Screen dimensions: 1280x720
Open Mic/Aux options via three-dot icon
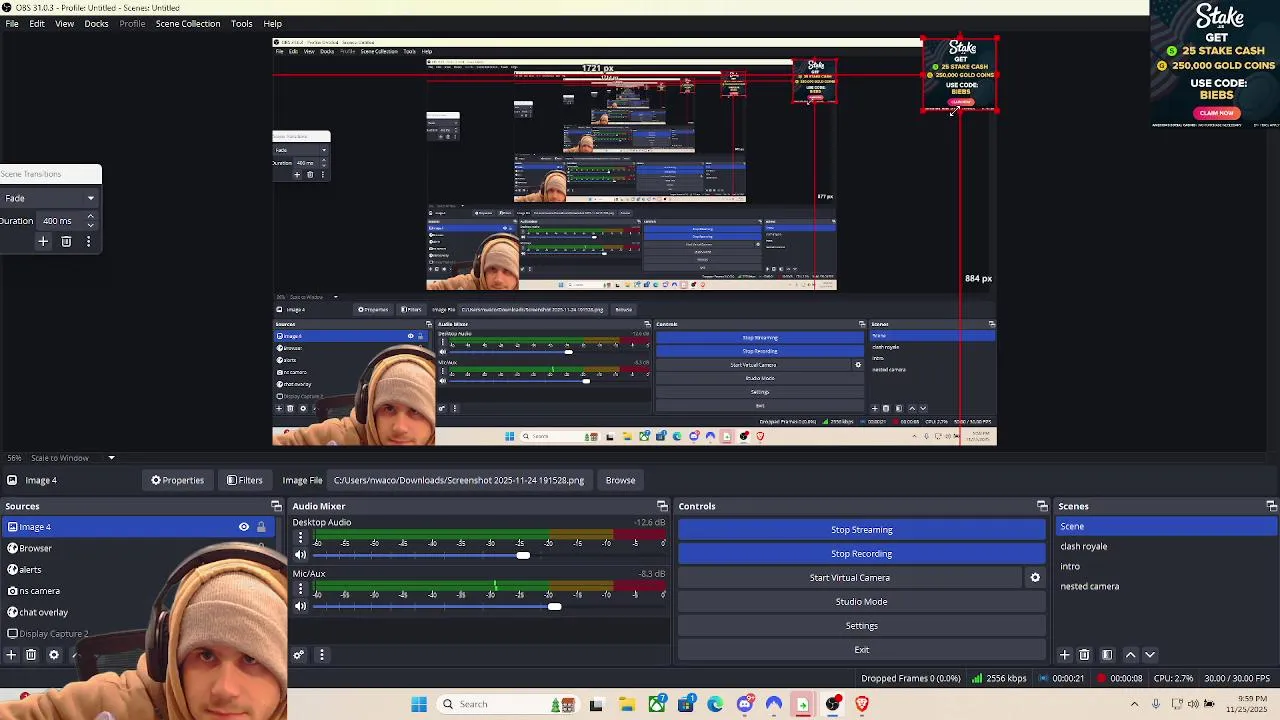300,589
